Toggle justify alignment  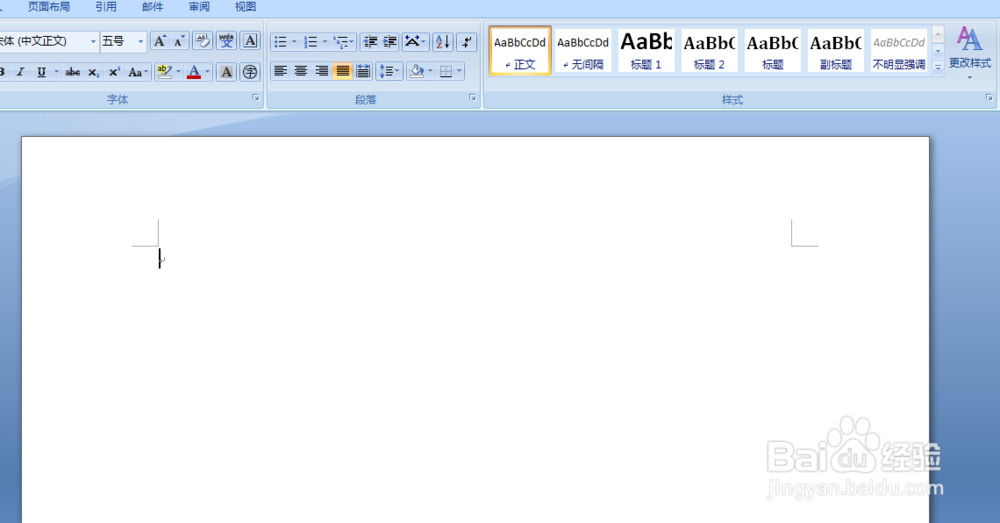pos(342,71)
